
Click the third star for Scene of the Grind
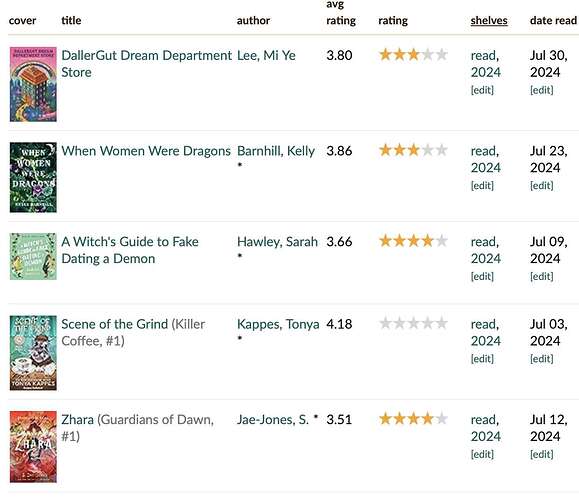coord(414,323)
